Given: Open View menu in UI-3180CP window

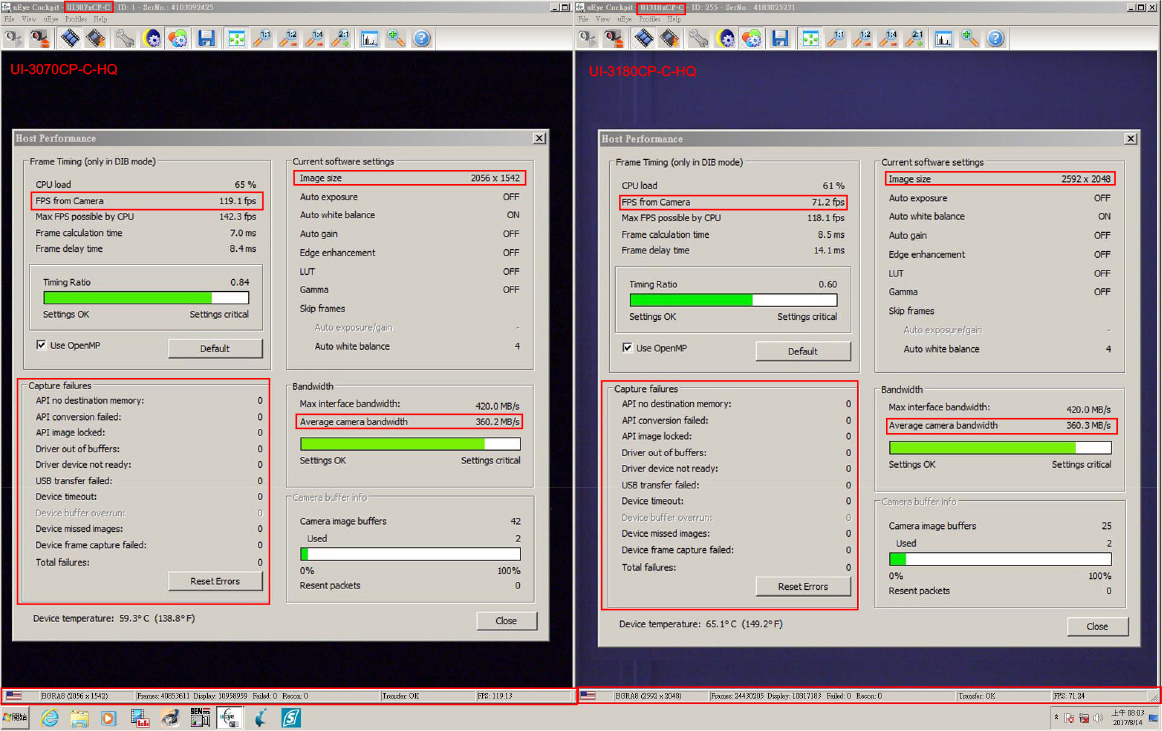Looking at the screenshot, I should tap(603, 19).
